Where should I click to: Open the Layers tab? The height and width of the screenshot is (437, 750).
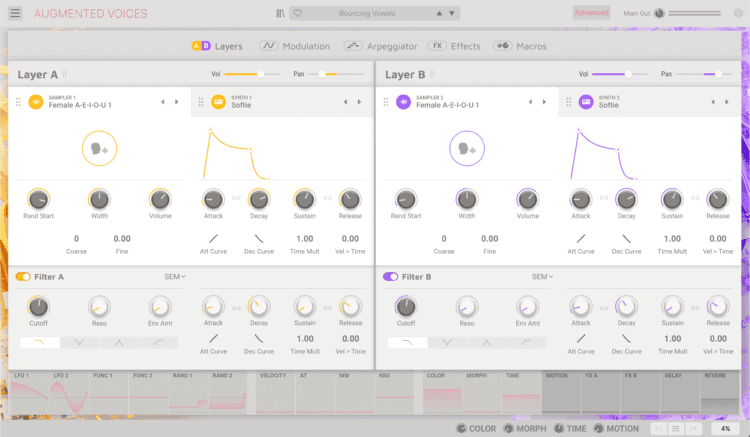pyautogui.click(x=217, y=46)
